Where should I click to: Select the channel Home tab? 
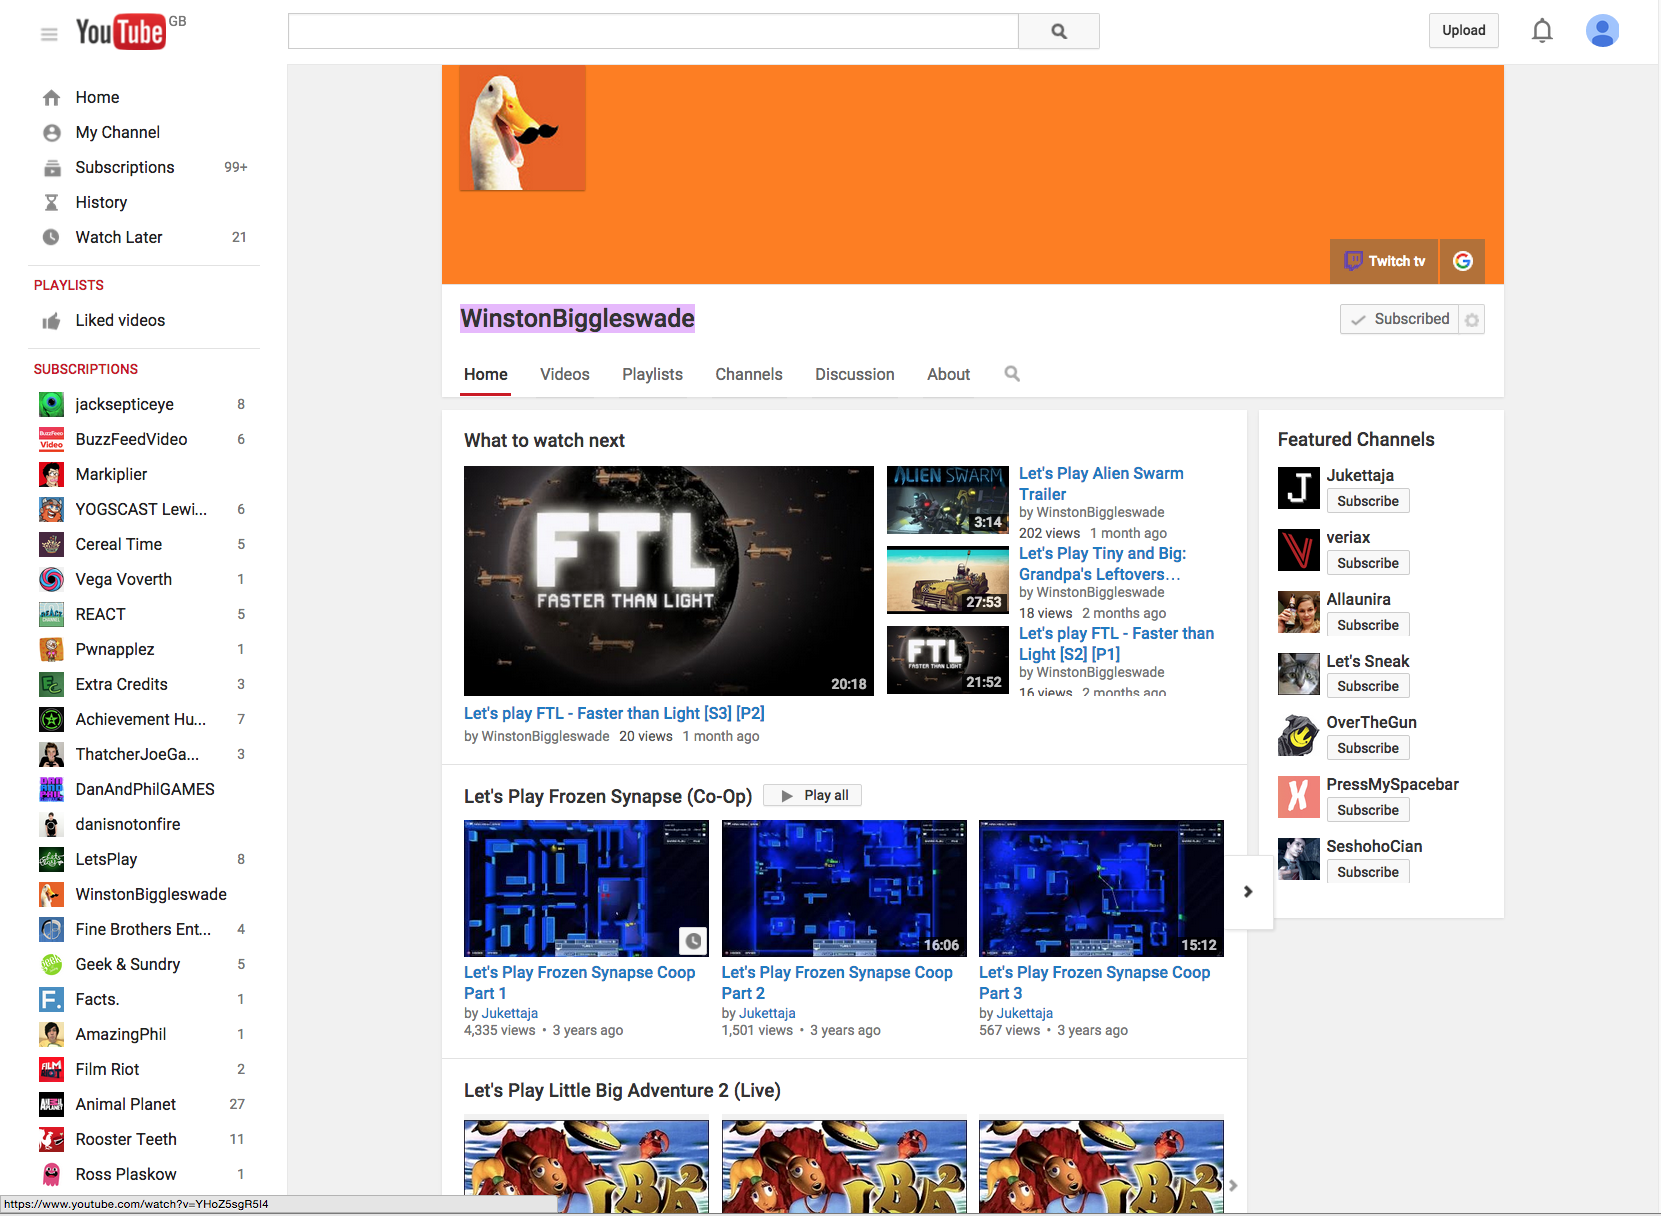pos(486,374)
